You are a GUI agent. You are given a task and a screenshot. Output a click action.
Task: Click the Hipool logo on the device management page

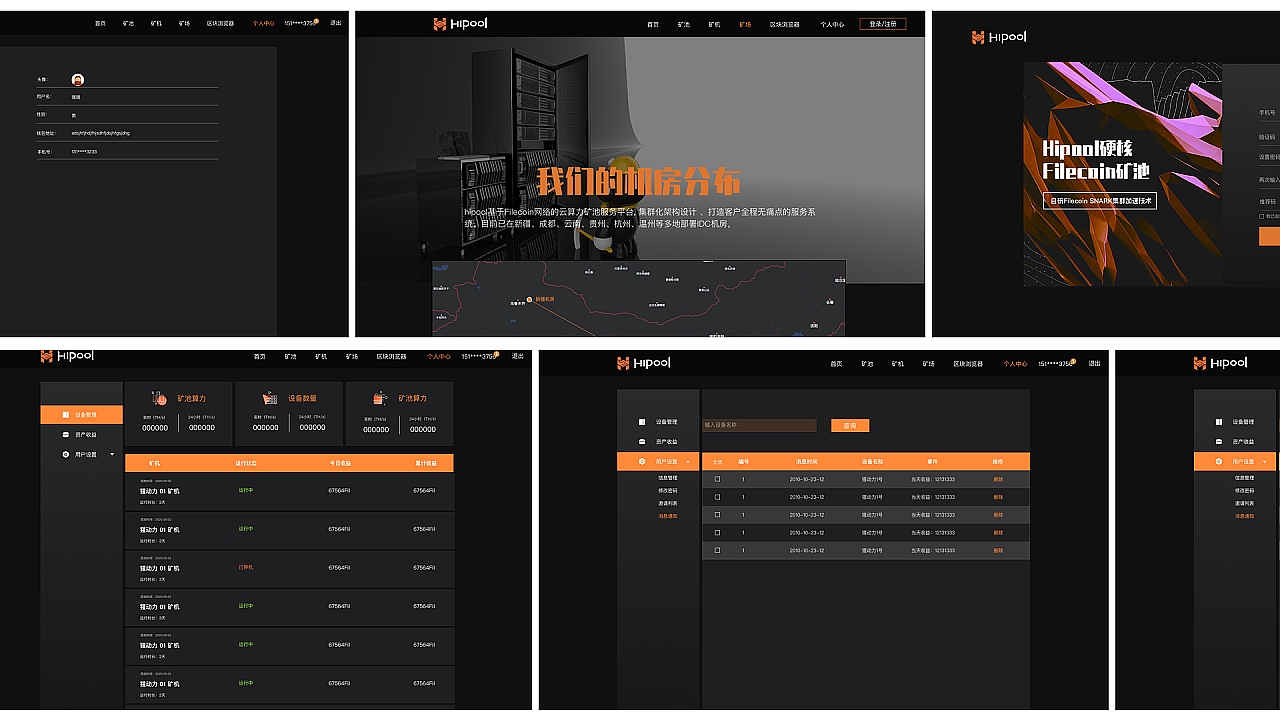(67, 355)
